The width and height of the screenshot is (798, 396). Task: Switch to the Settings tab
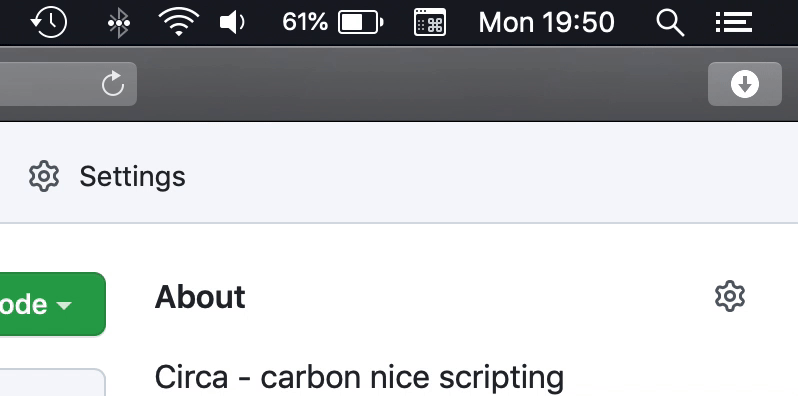pyautogui.click(x=107, y=176)
